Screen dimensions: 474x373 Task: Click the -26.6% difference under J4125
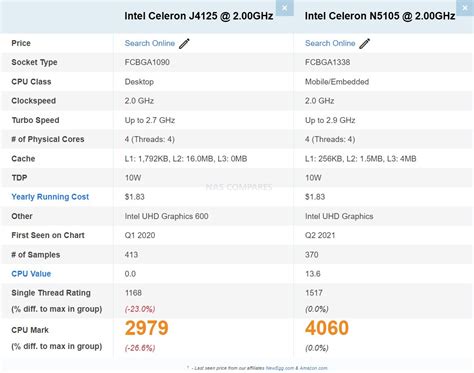[x=140, y=348]
